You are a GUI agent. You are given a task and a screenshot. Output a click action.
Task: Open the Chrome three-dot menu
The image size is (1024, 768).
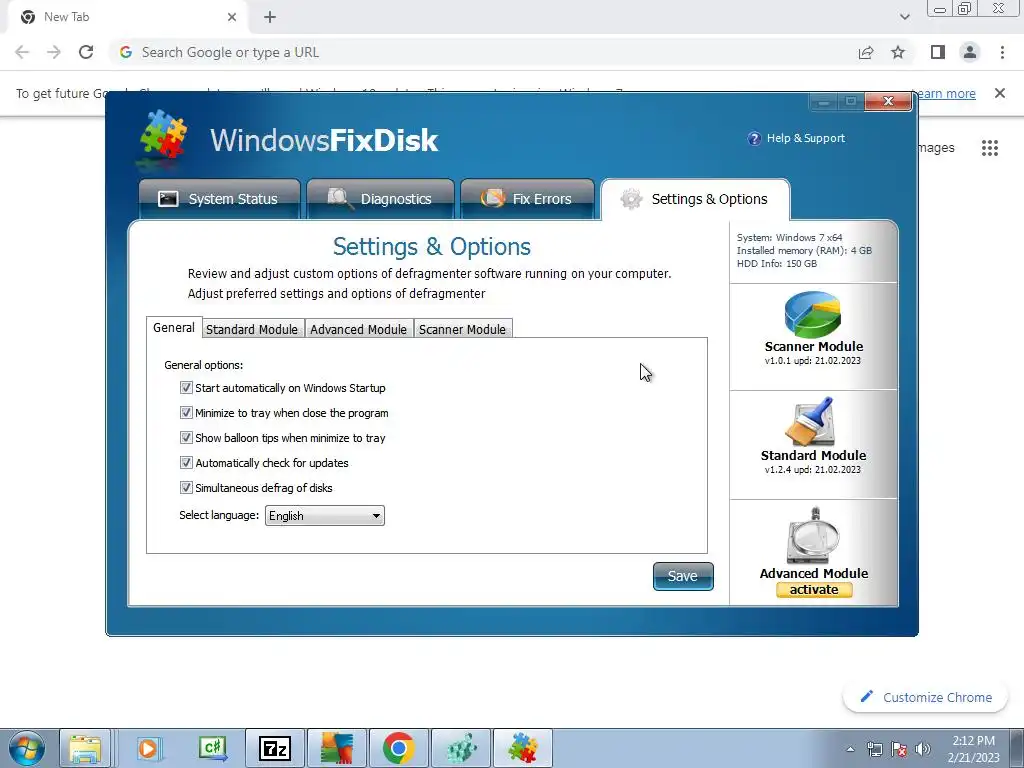1002,52
